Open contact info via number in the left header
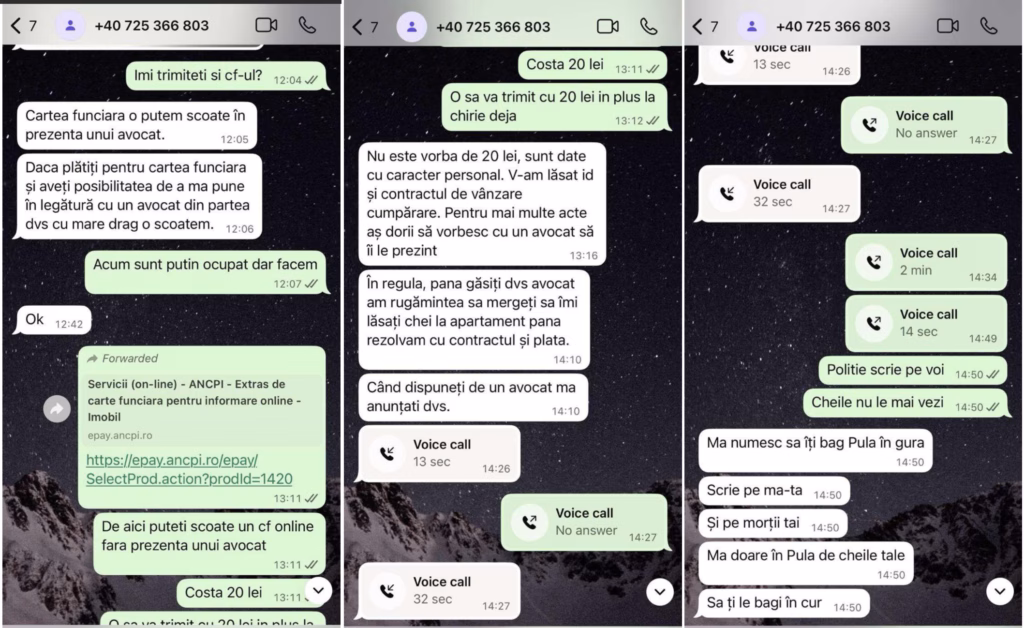Viewport: 1024px width, 628px height. tap(152, 25)
